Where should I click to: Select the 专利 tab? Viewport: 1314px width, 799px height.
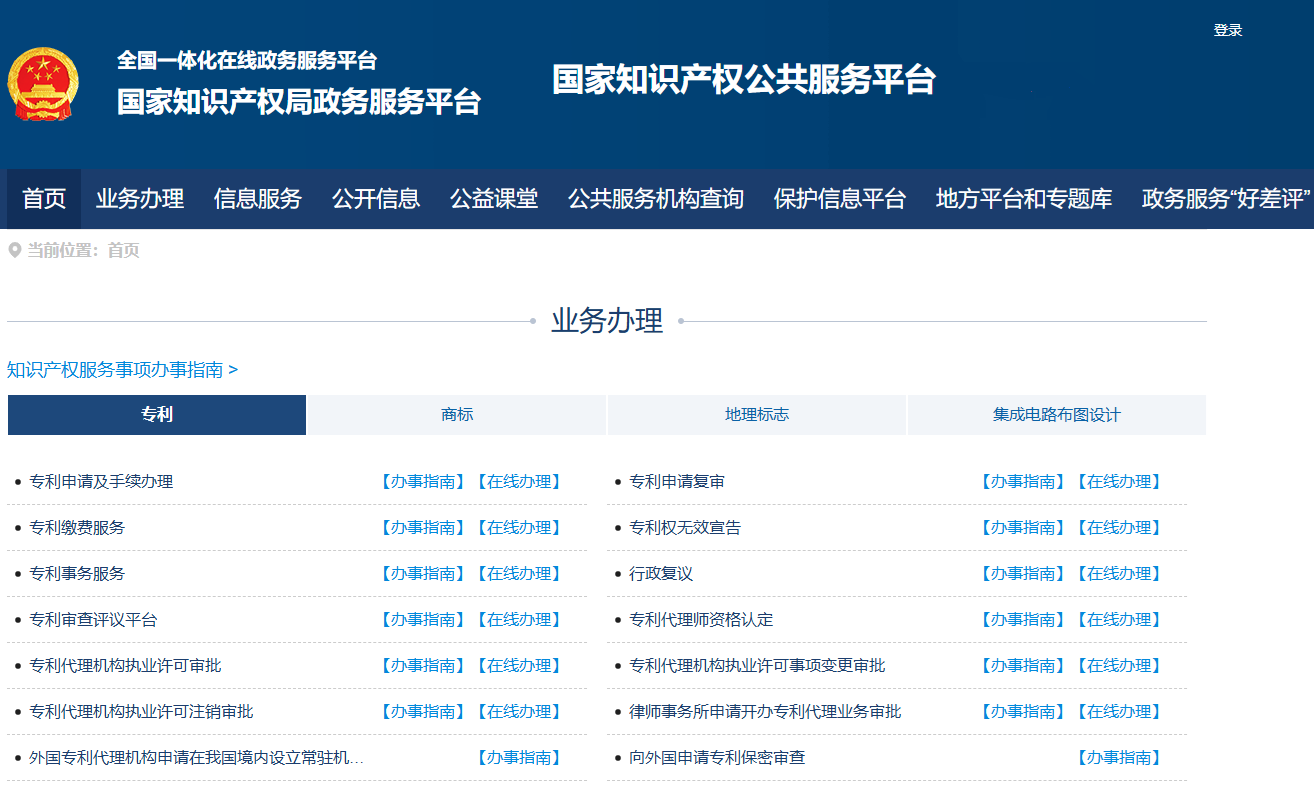tap(157, 414)
